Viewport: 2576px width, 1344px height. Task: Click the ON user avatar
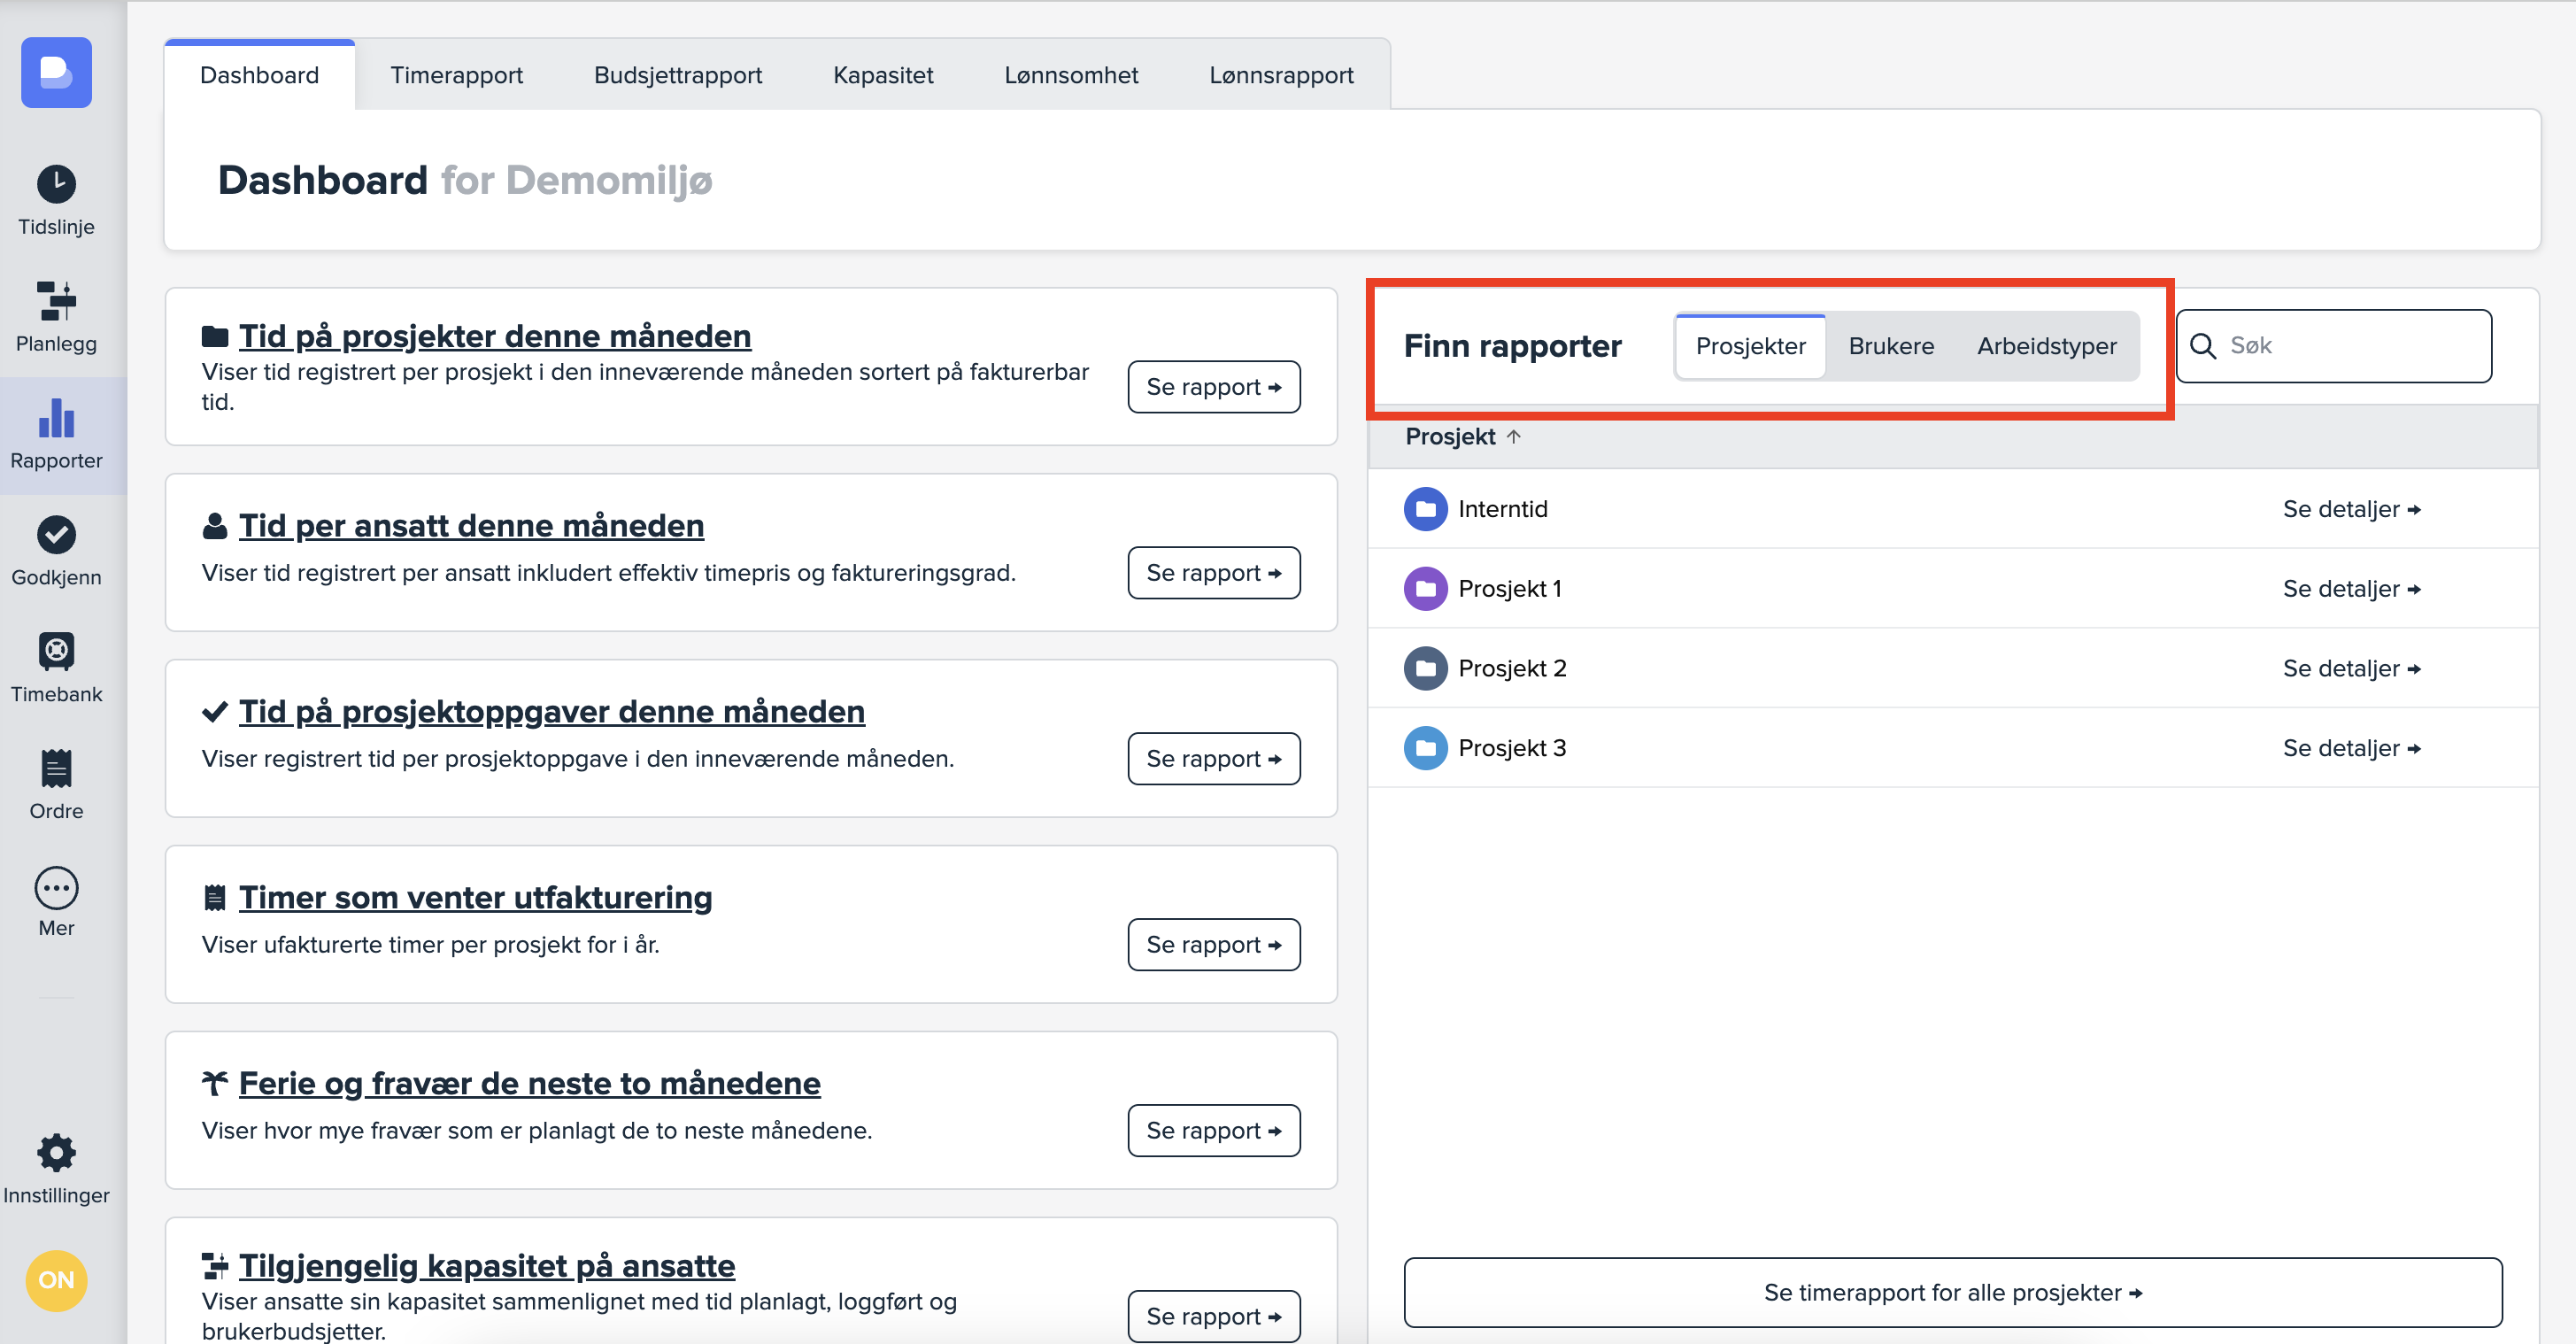[56, 1280]
